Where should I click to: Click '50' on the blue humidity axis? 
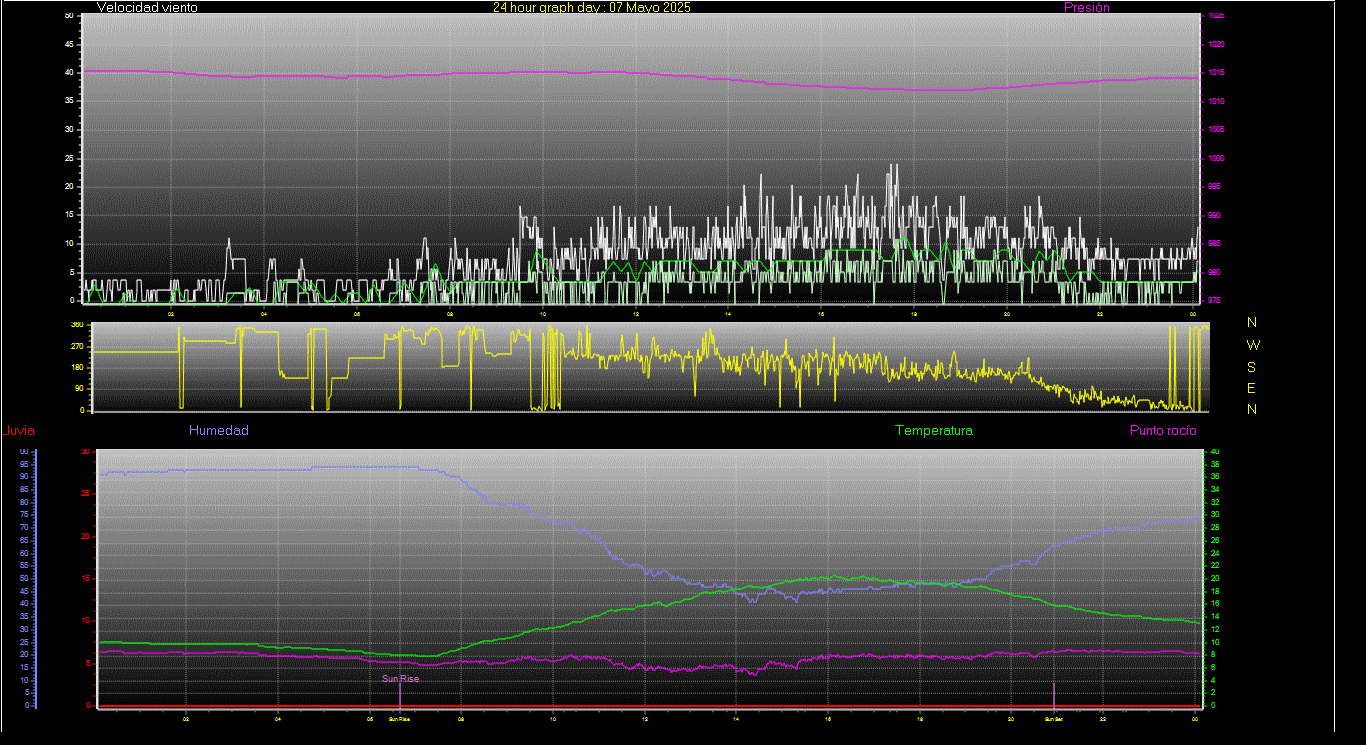24,578
